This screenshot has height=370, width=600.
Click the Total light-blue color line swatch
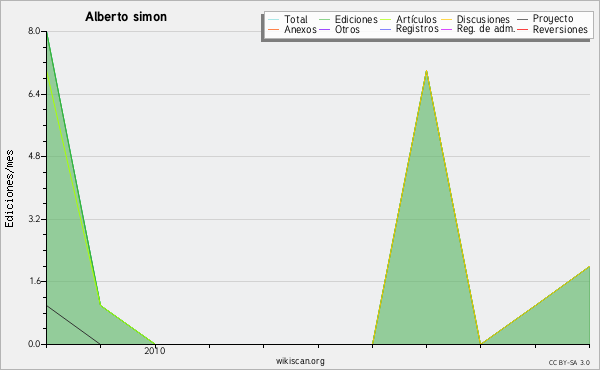[x=273, y=19]
